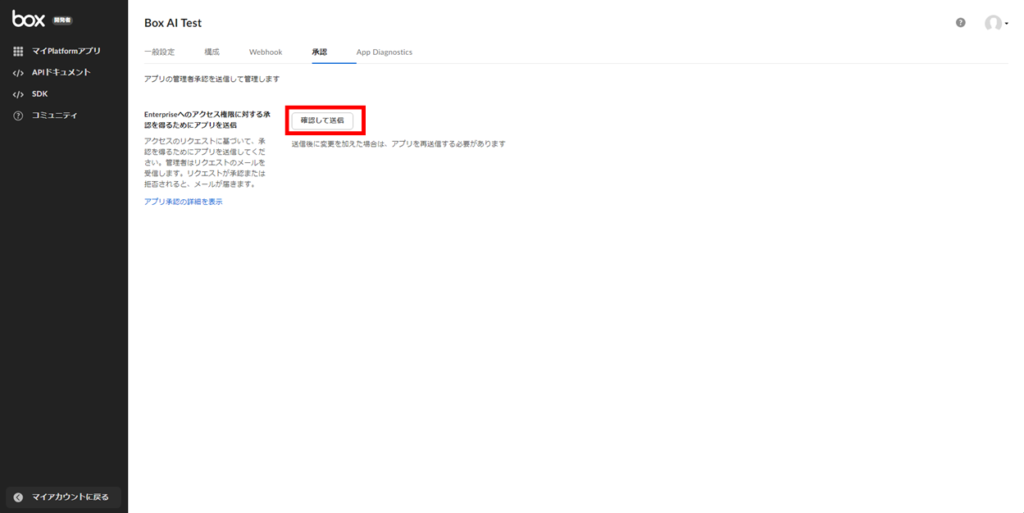Click the back arrow icon at sidebar bottom
Image resolution: width=1024 pixels, height=513 pixels.
(18, 497)
